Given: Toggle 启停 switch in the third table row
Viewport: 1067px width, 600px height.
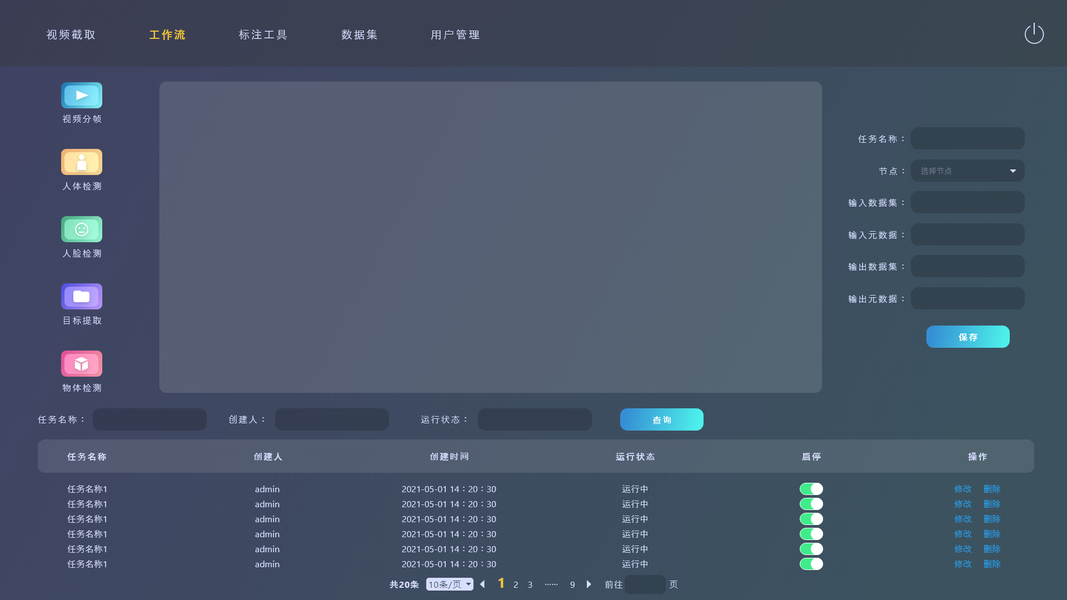Looking at the screenshot, I should pyautogui.click(x=811, y=519).
